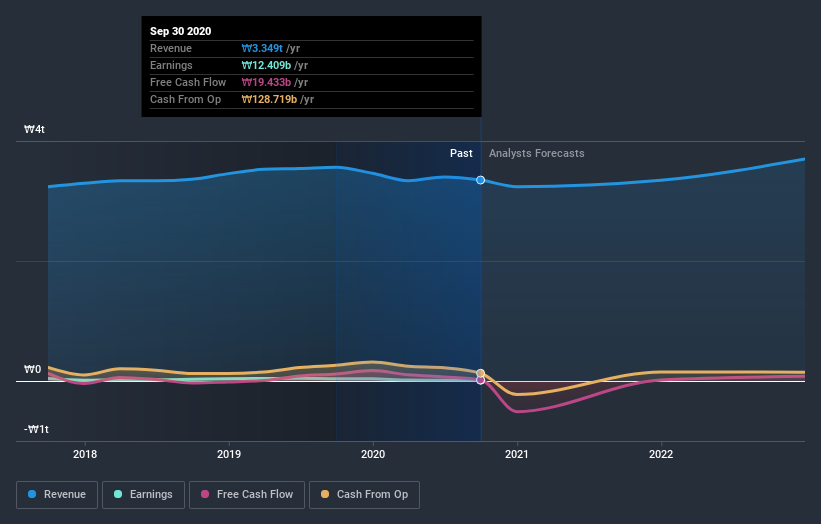Click the ₩12.409b earnings value in tooltip
The height and width of the screenshot is (524, 821).
(x=266, y=65)
